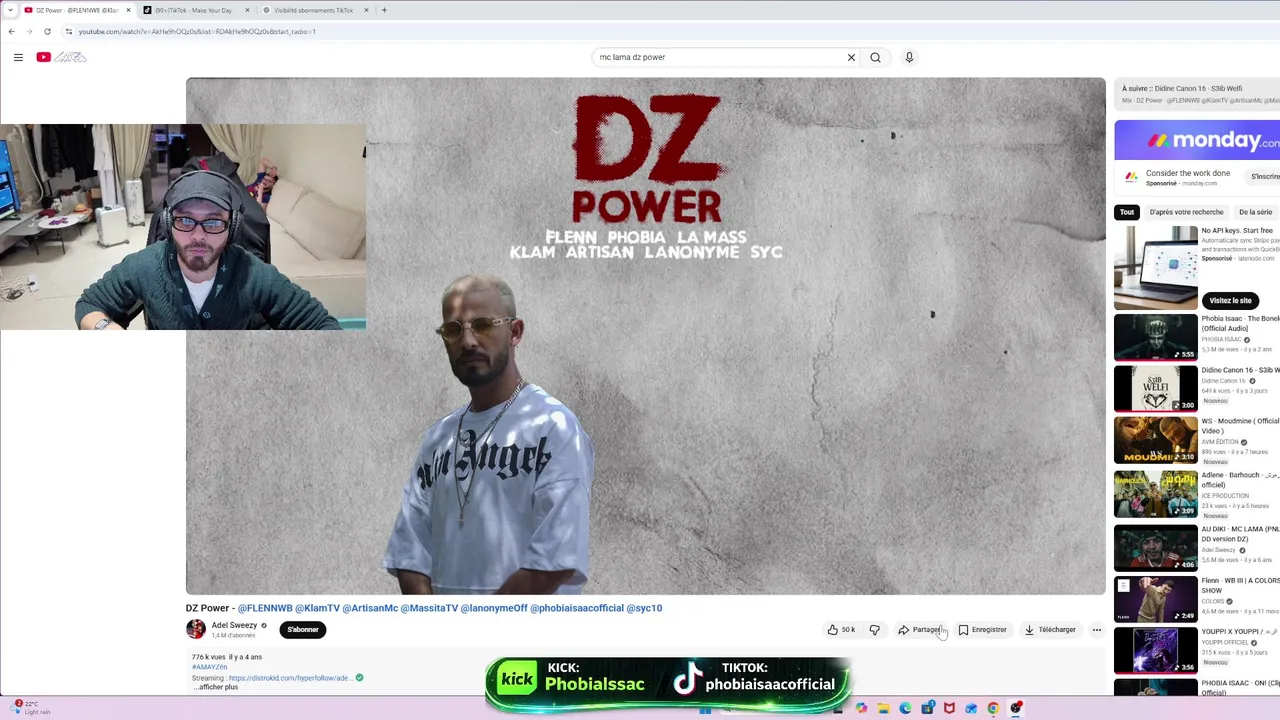1280x720 pixels.
Task: Select the Tout filter chip
Action: tap(1127, 212)
